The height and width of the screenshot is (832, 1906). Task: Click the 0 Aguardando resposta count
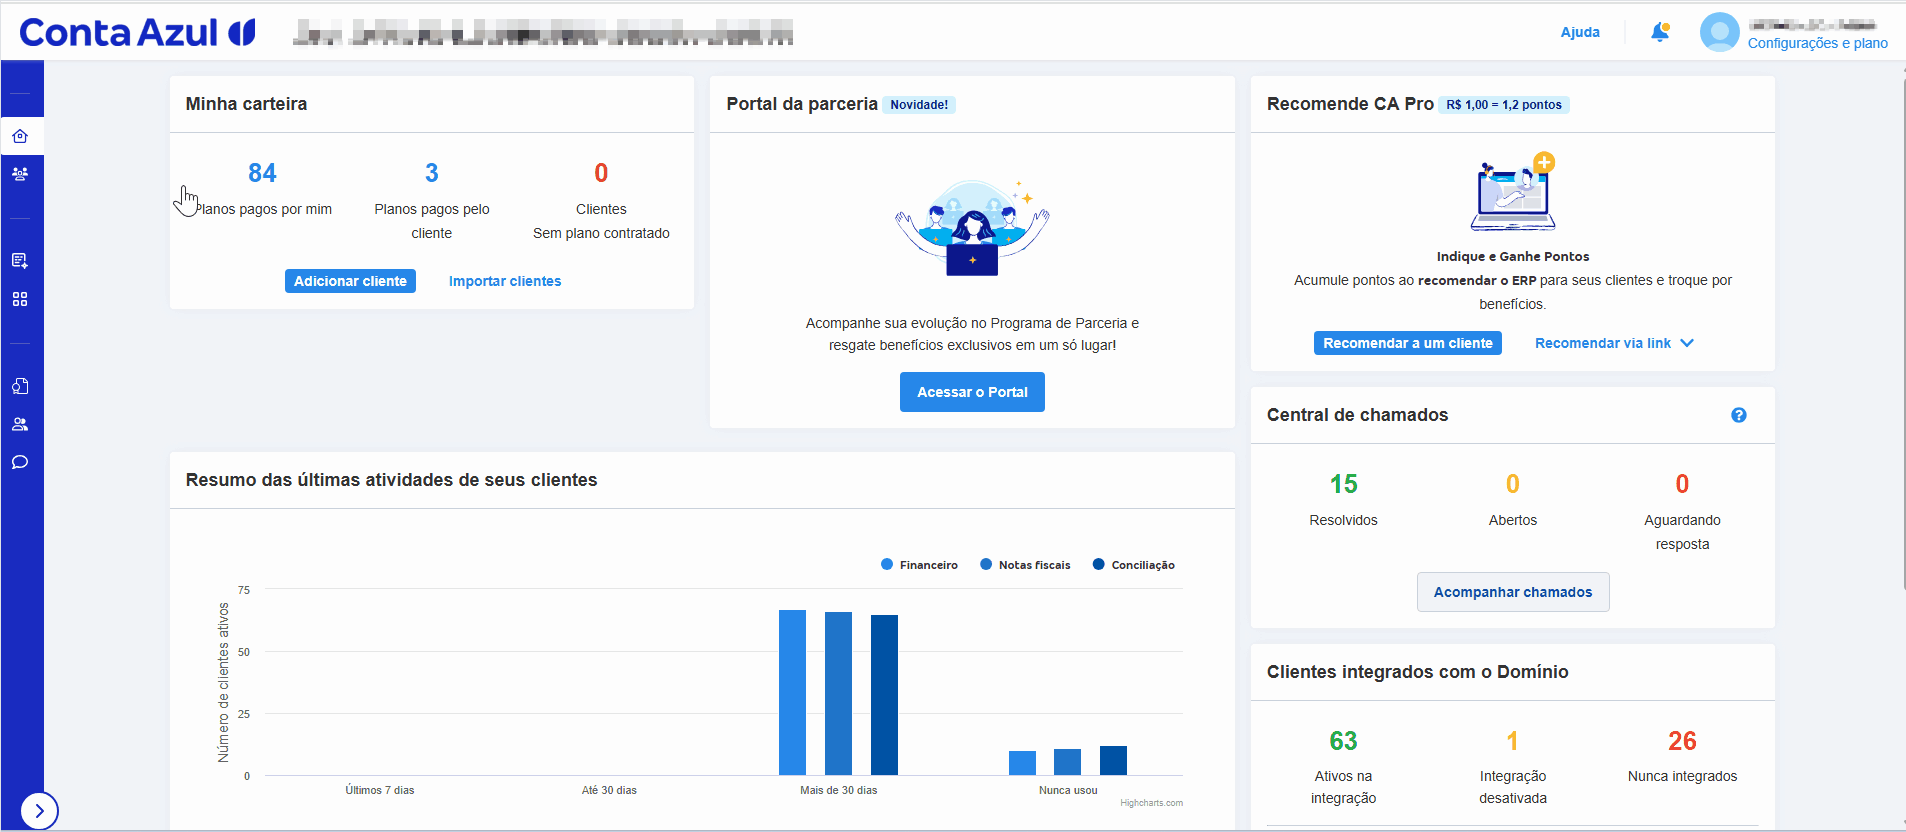pos(1682,484)
